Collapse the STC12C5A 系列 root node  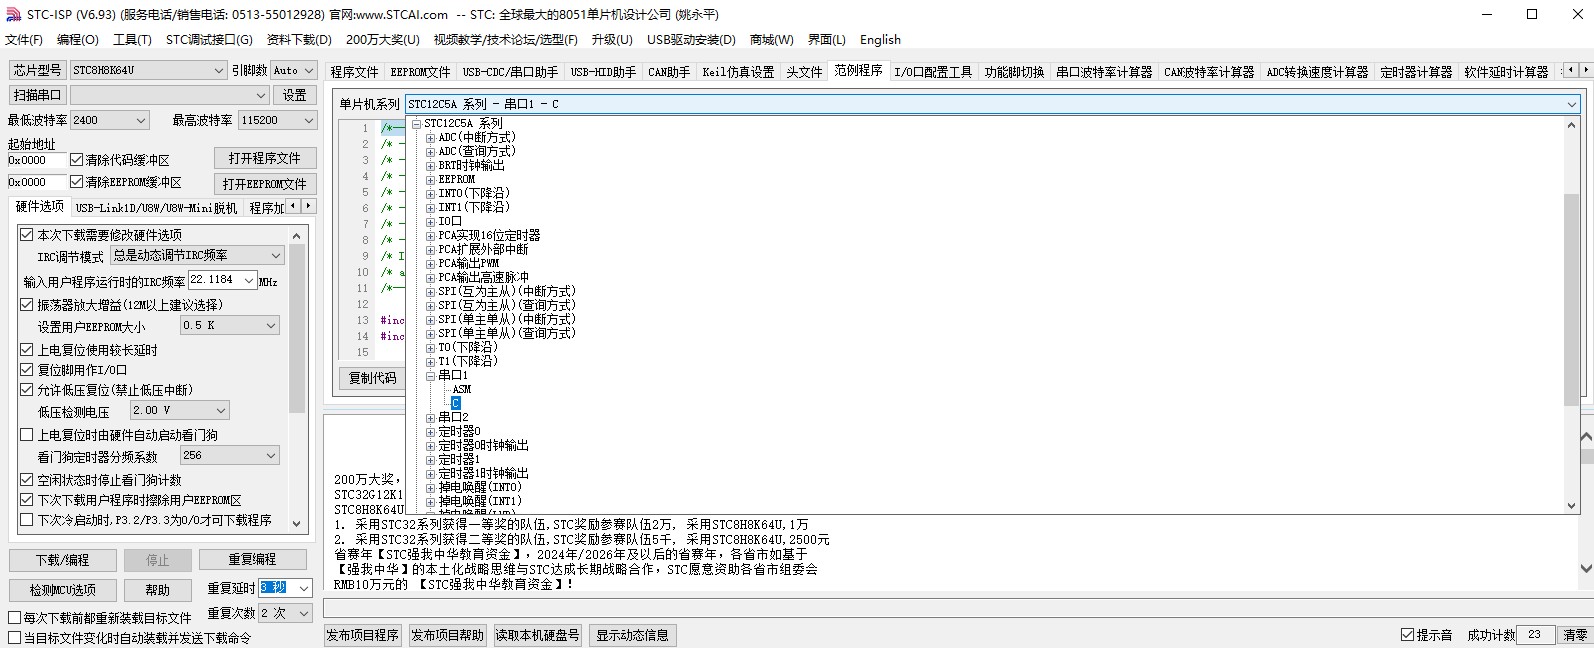tap(416, 124)
